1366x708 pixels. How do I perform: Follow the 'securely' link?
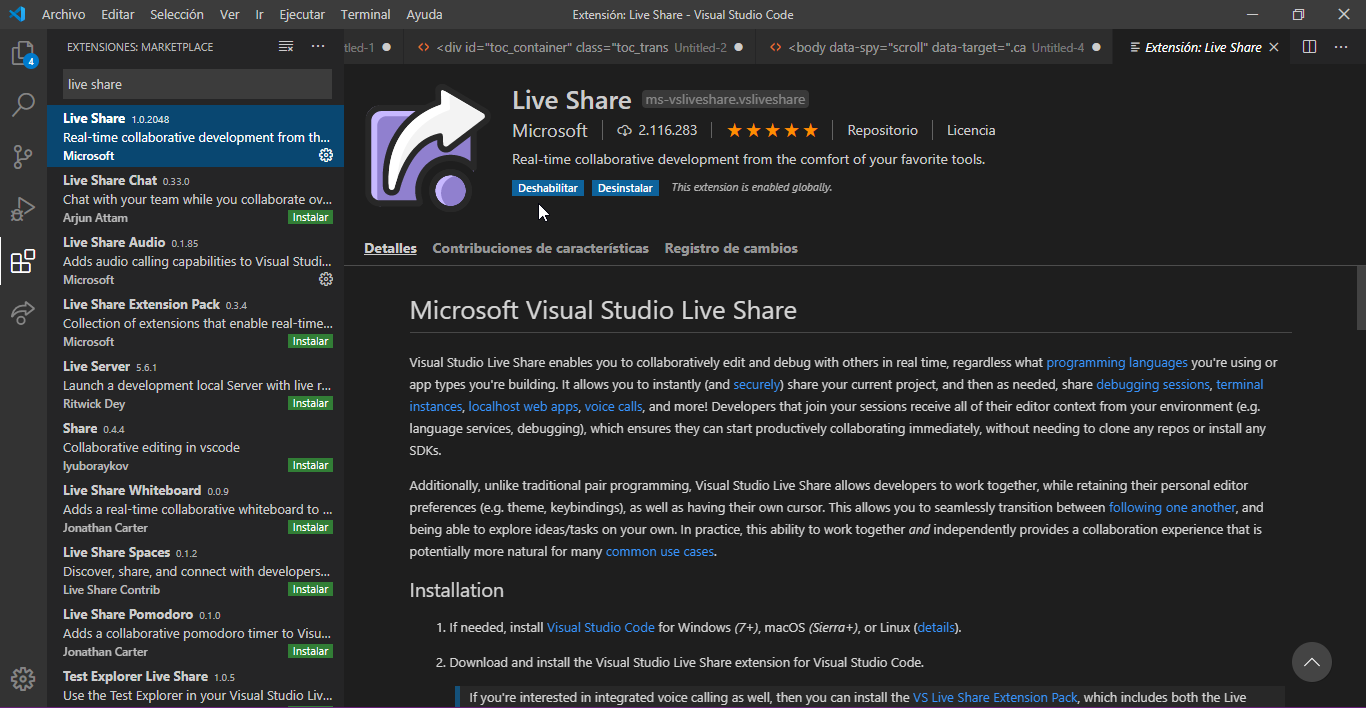(x=758, y=384)
